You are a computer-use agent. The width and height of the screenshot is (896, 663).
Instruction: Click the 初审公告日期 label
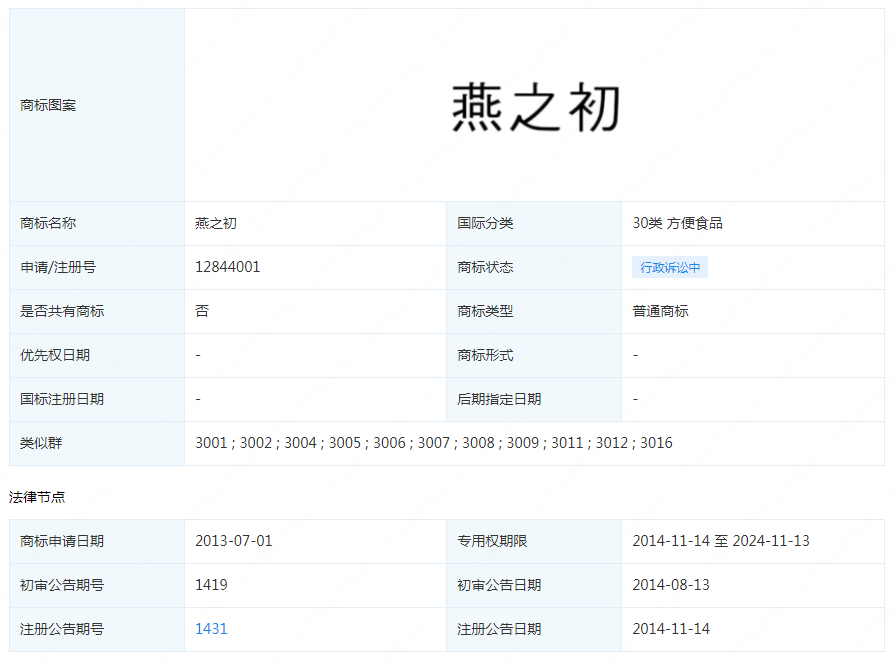tap(499, 585)
